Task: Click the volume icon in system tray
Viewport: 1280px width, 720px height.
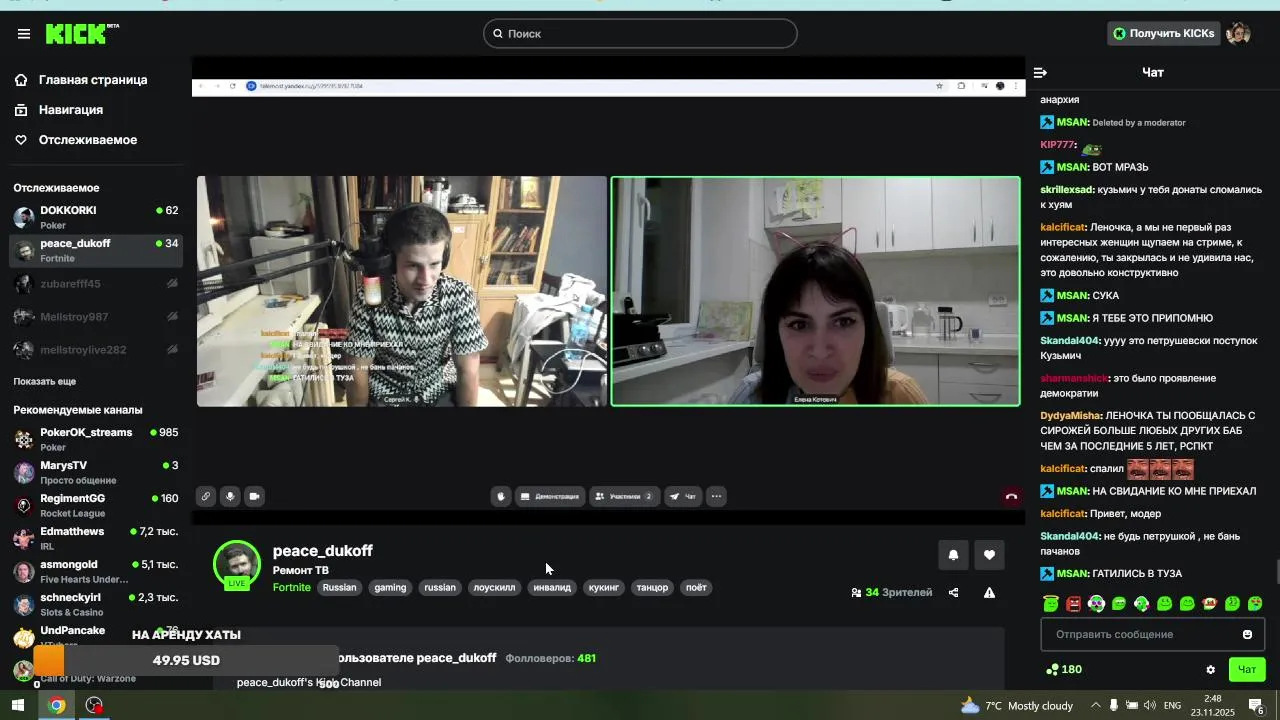Action: click(x=1150, y=706)
